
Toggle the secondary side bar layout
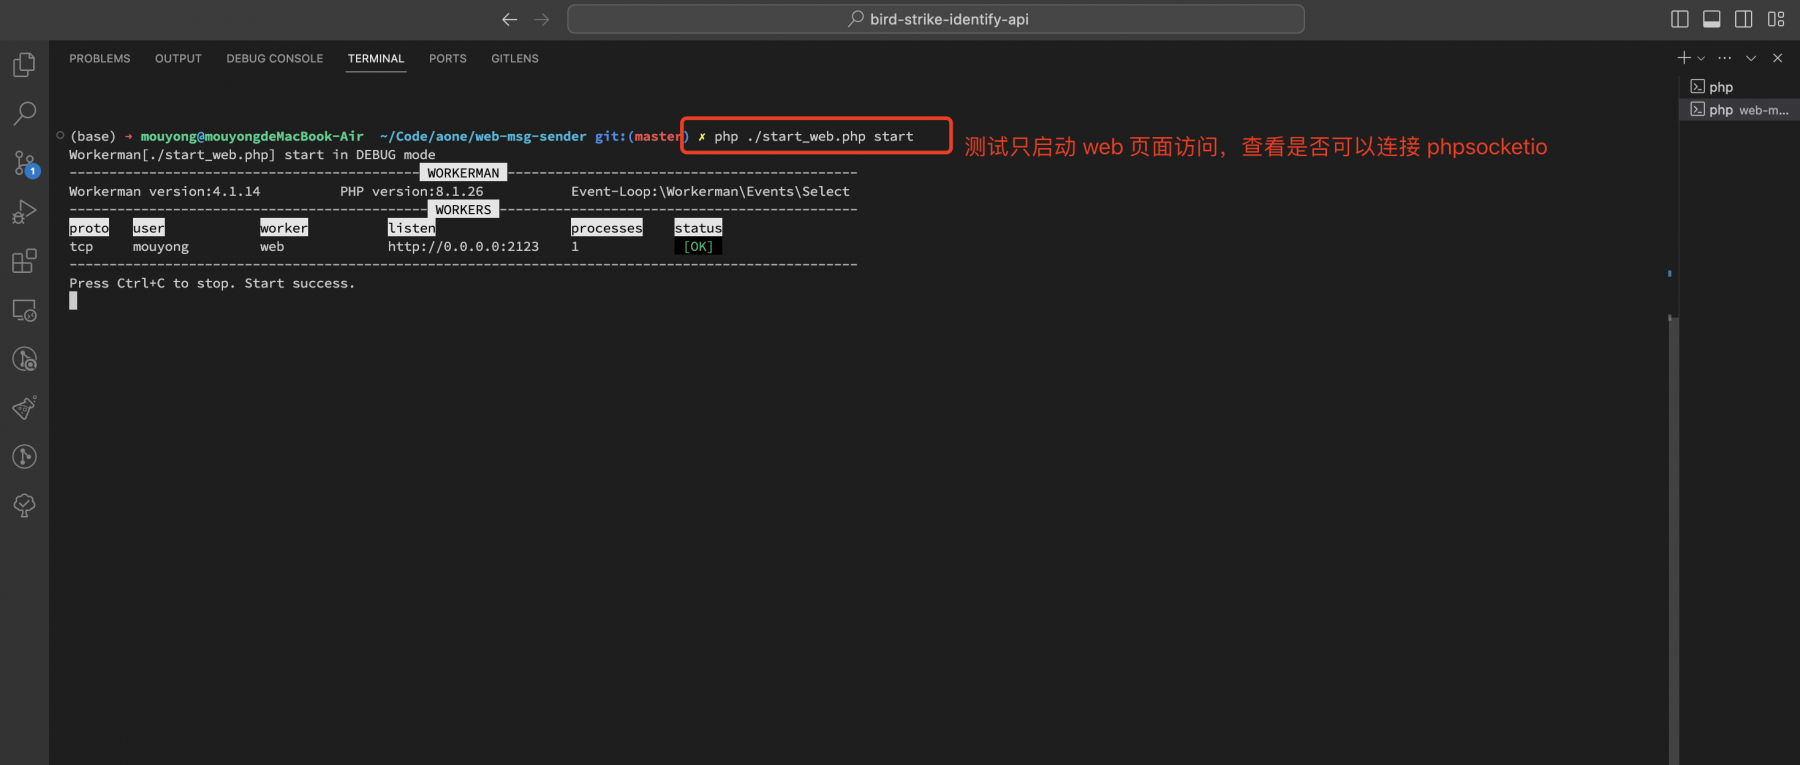tap(1744, 19)
